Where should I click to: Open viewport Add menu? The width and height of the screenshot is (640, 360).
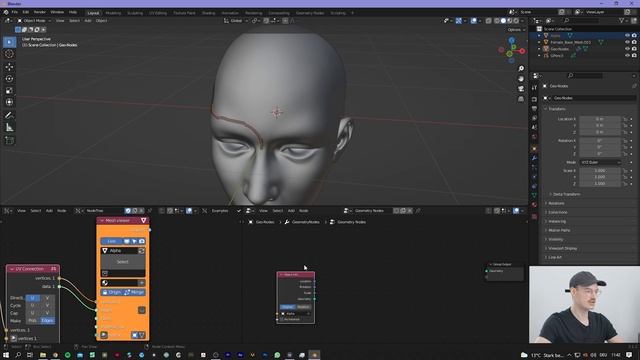click(88, 20)
